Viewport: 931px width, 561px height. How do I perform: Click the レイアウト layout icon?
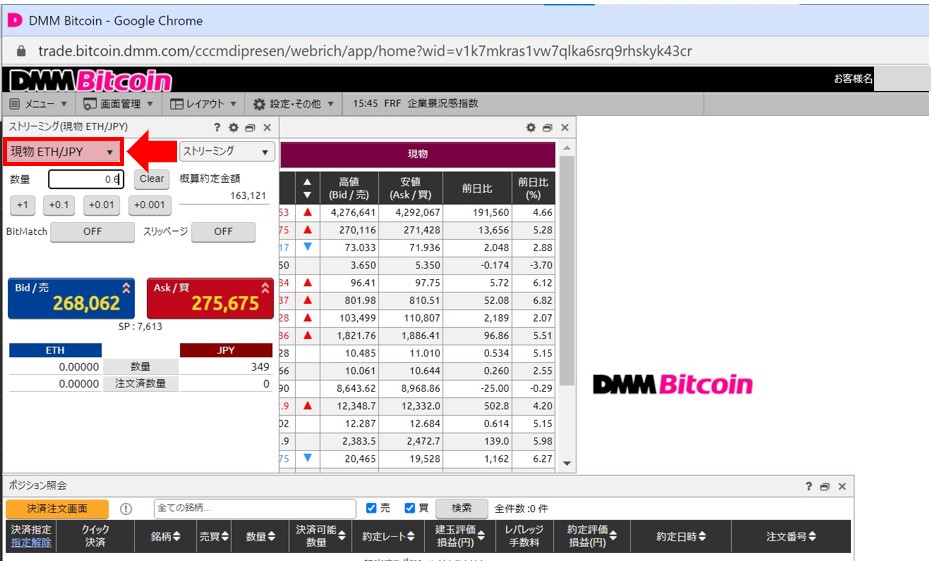pyautogui.click(x=176, y=104)
